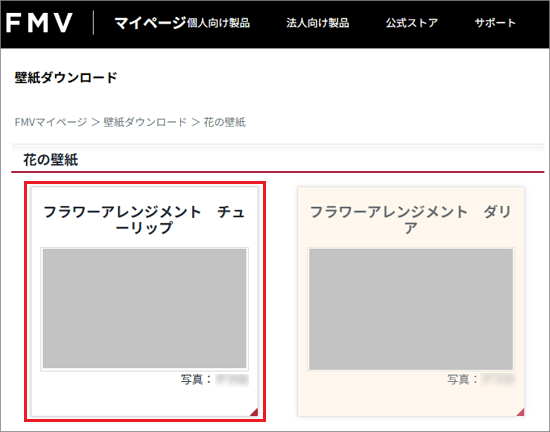The height and width of the screenshot is (432, 550).
Task: Click red corner arrow on ダリア card
Action: click(x=521, y=412)
